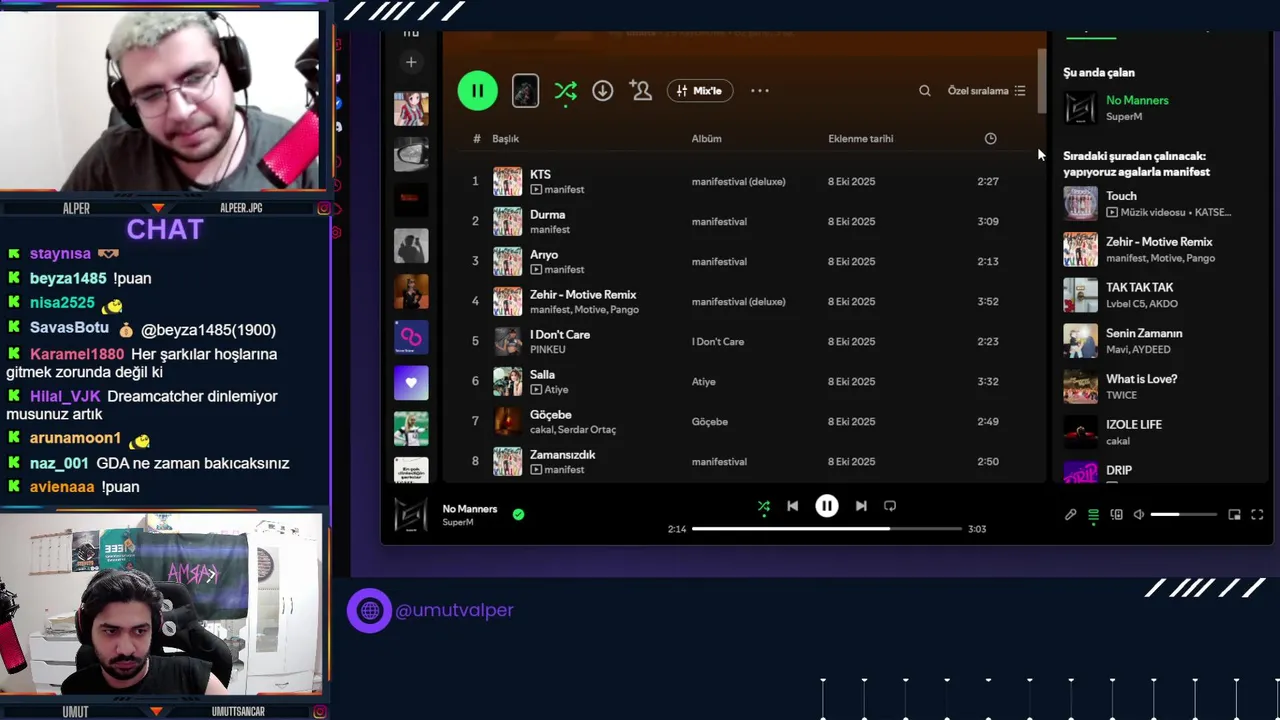Sort by the clock duration column icon
1280x720 pixels.
pos(990,139)
